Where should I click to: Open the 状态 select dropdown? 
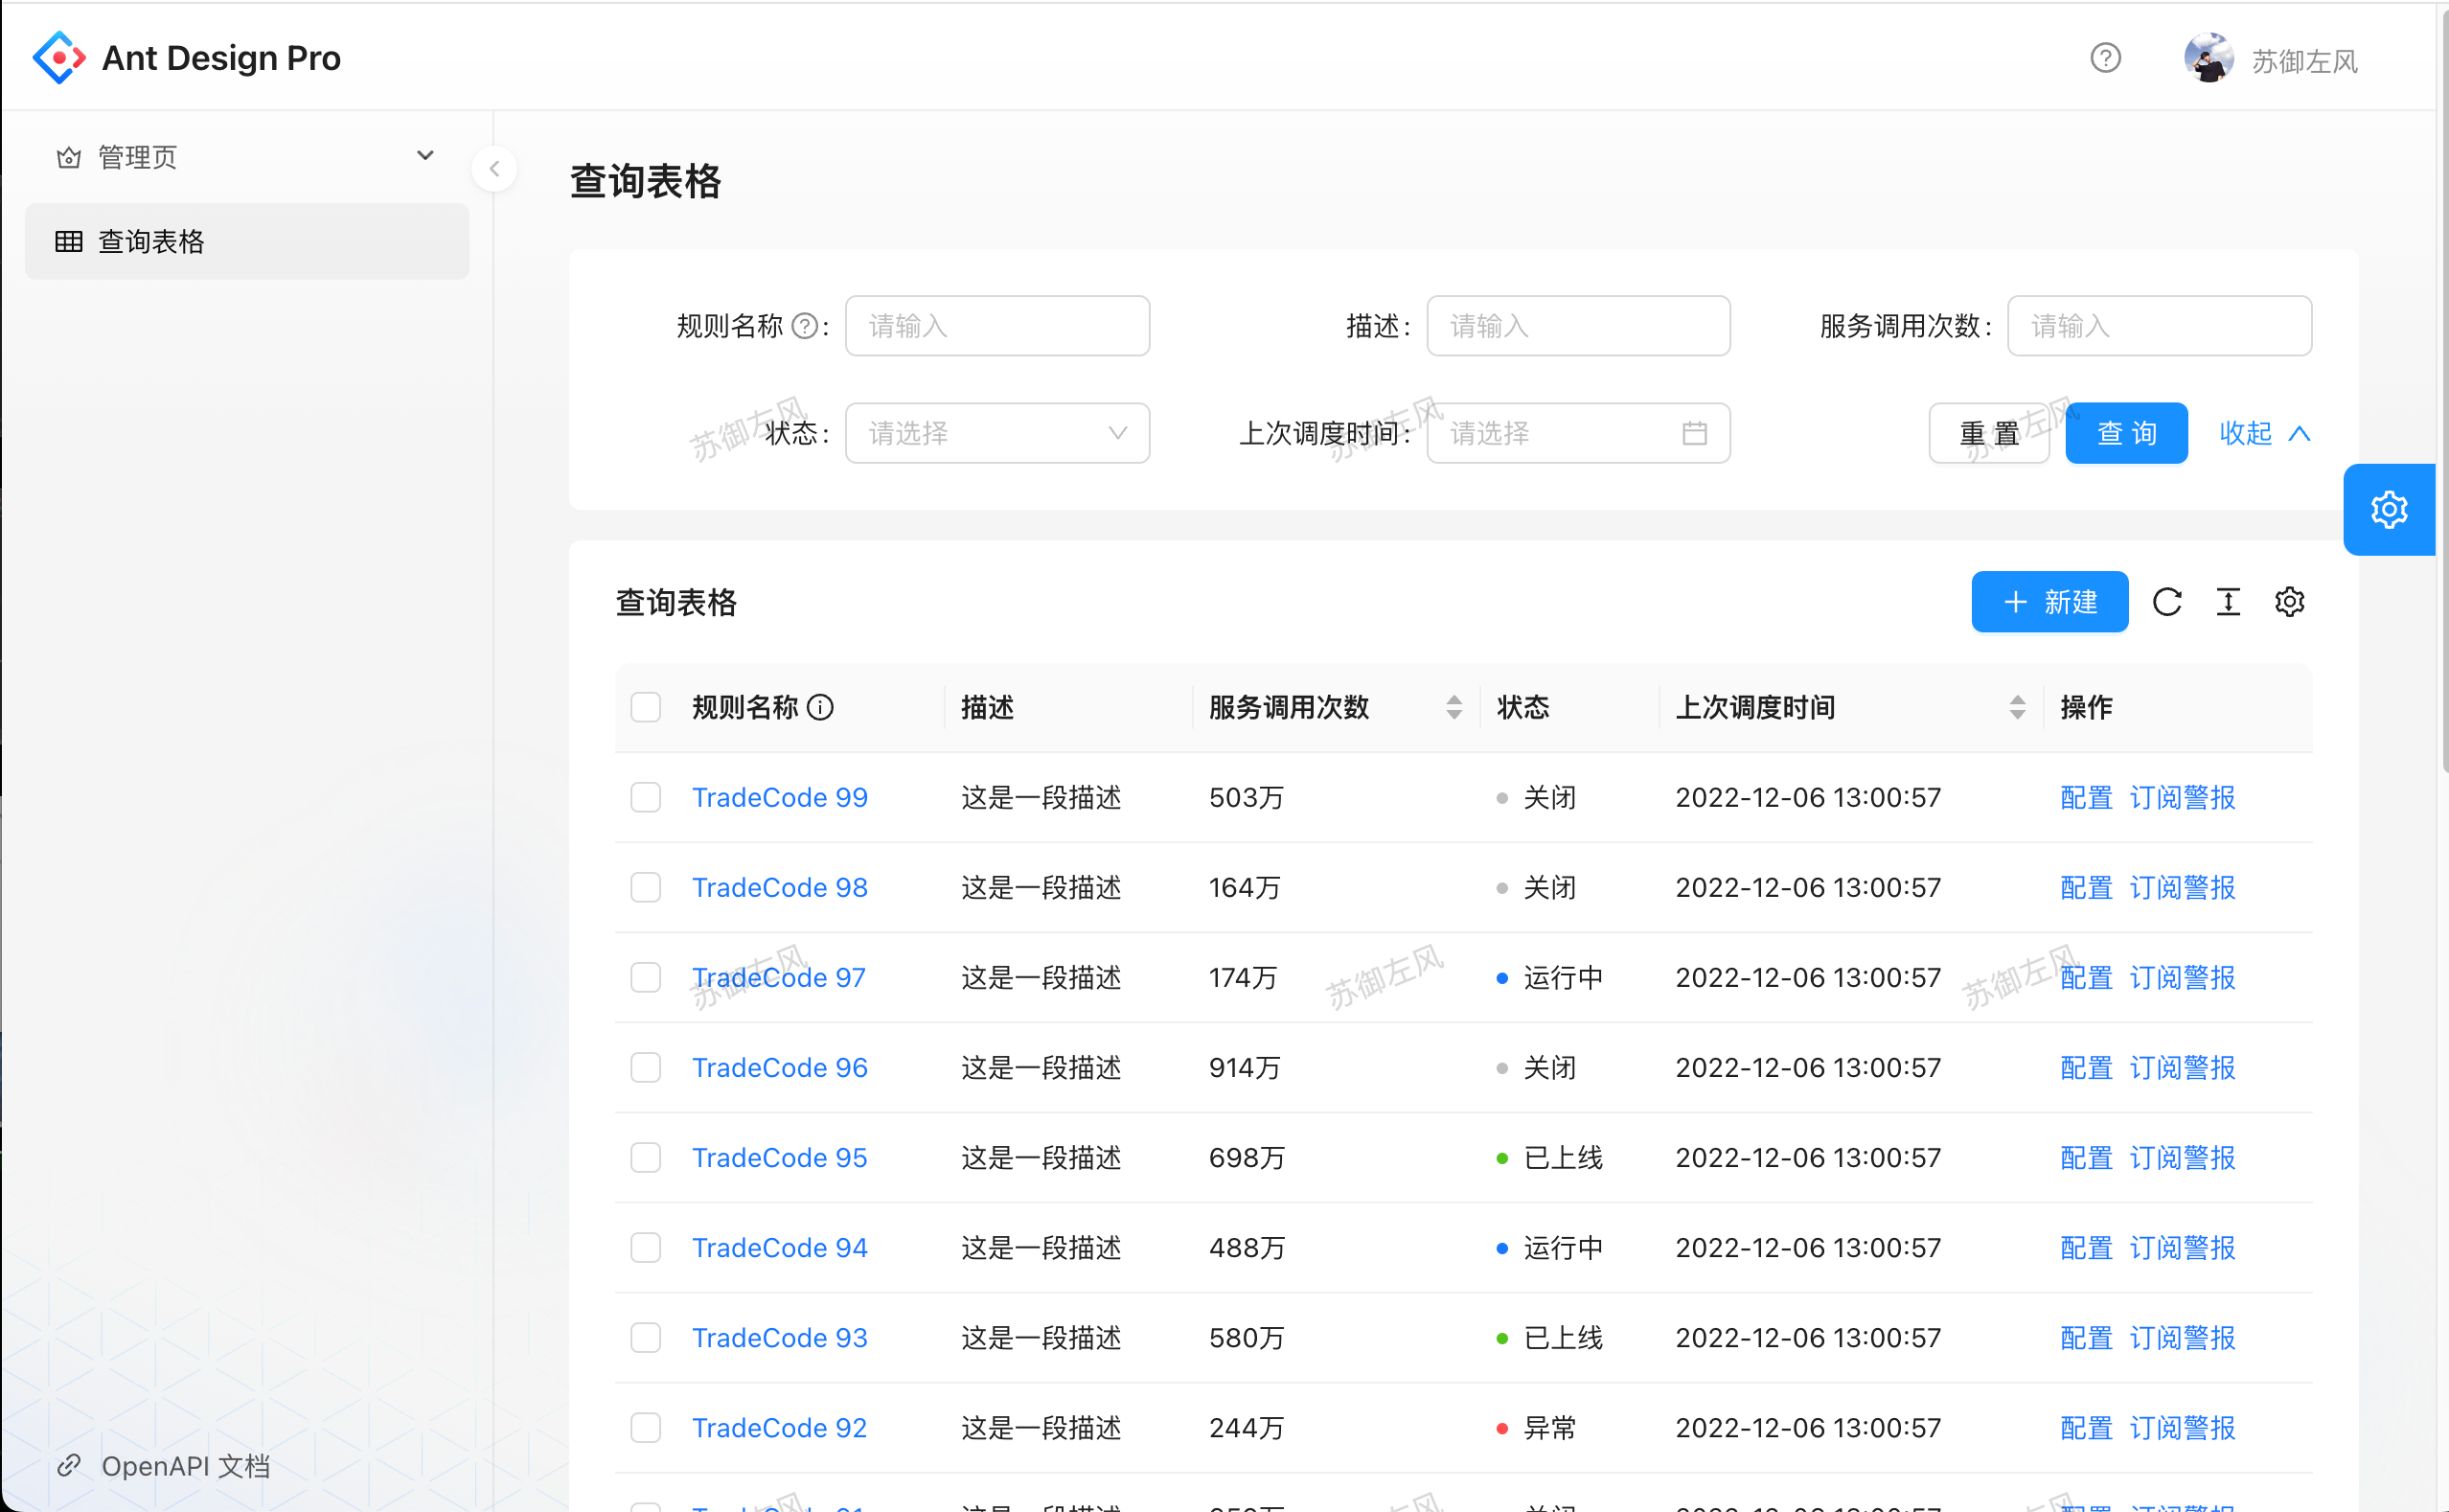pos(997,433)
